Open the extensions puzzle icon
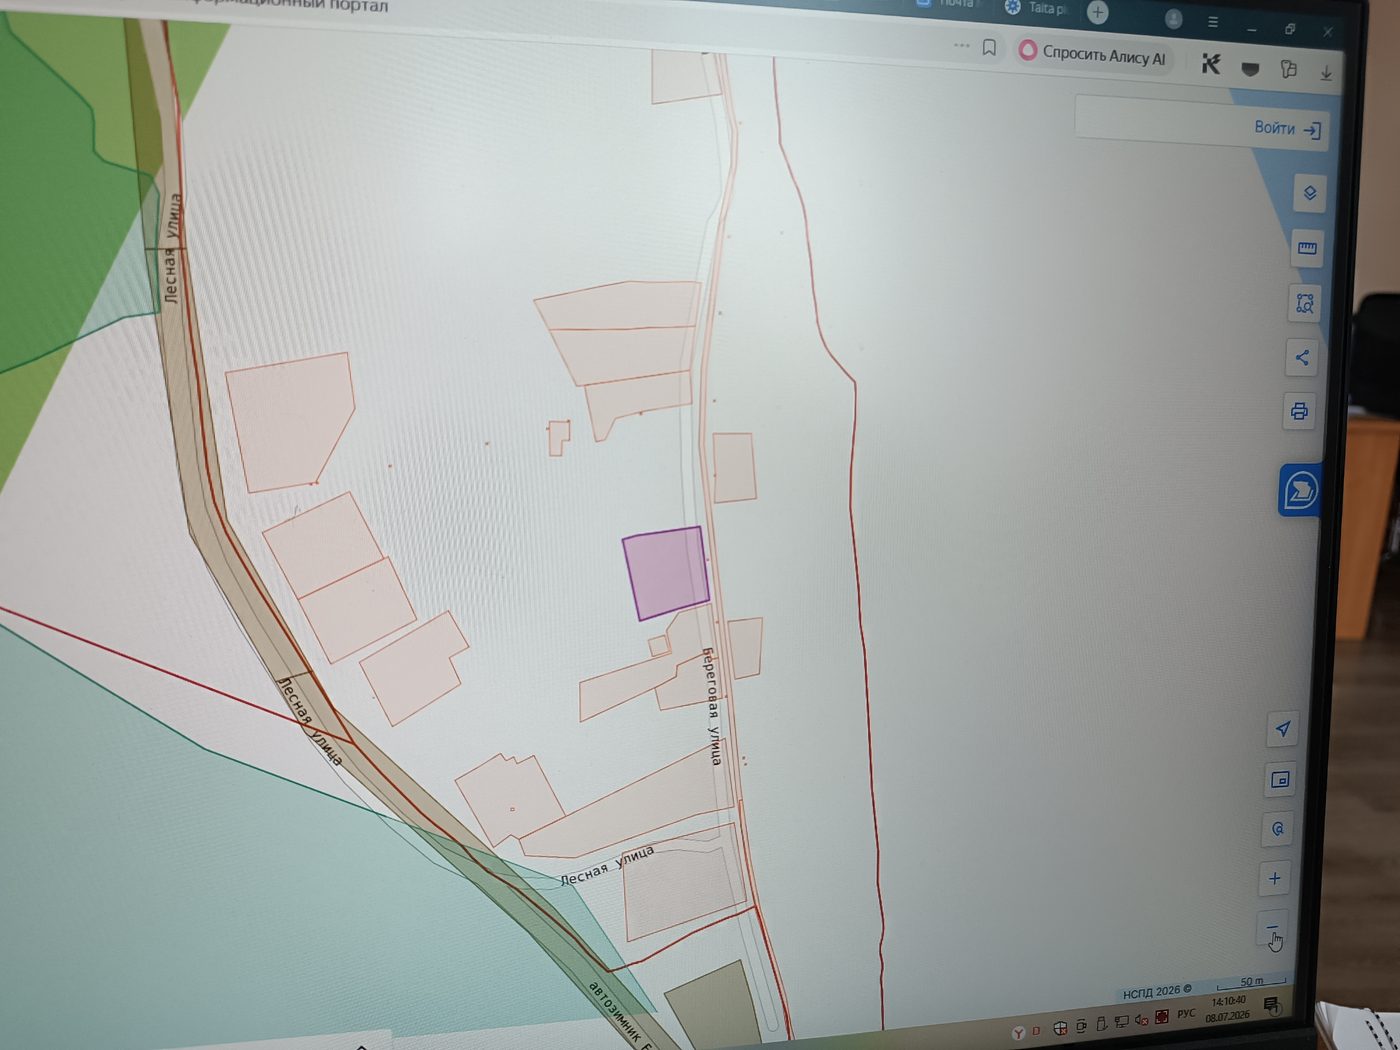1400x1050 pixels. (1289, 69)
